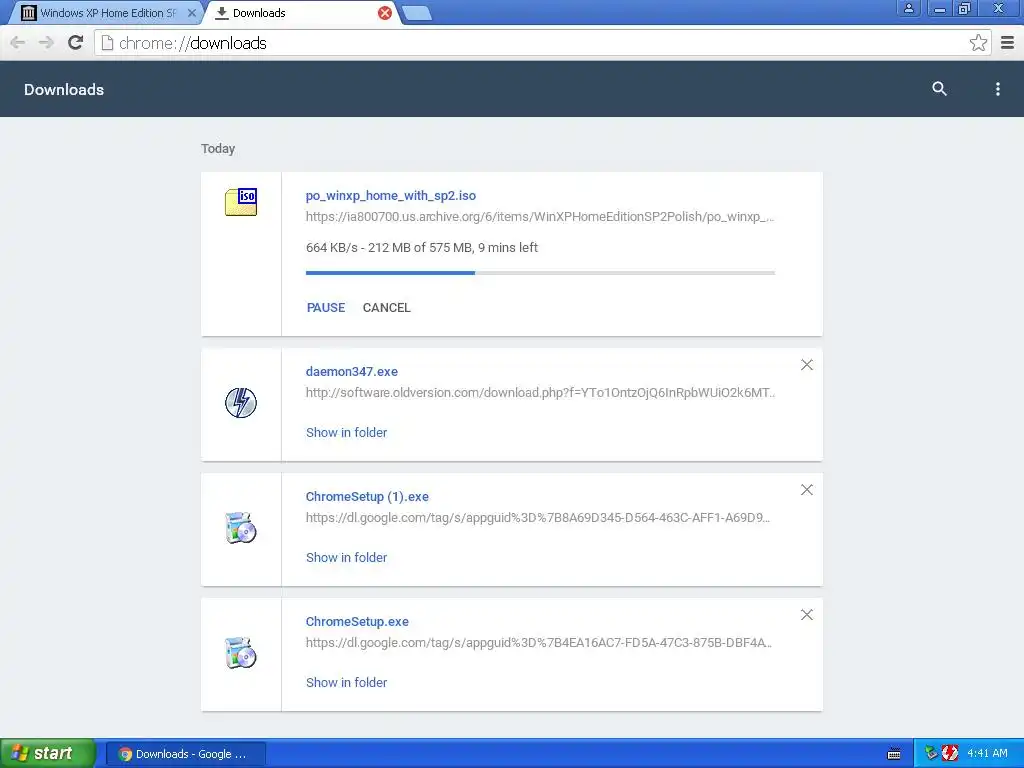Click the 4:41 AM system clock

click(x=987, y=754)
